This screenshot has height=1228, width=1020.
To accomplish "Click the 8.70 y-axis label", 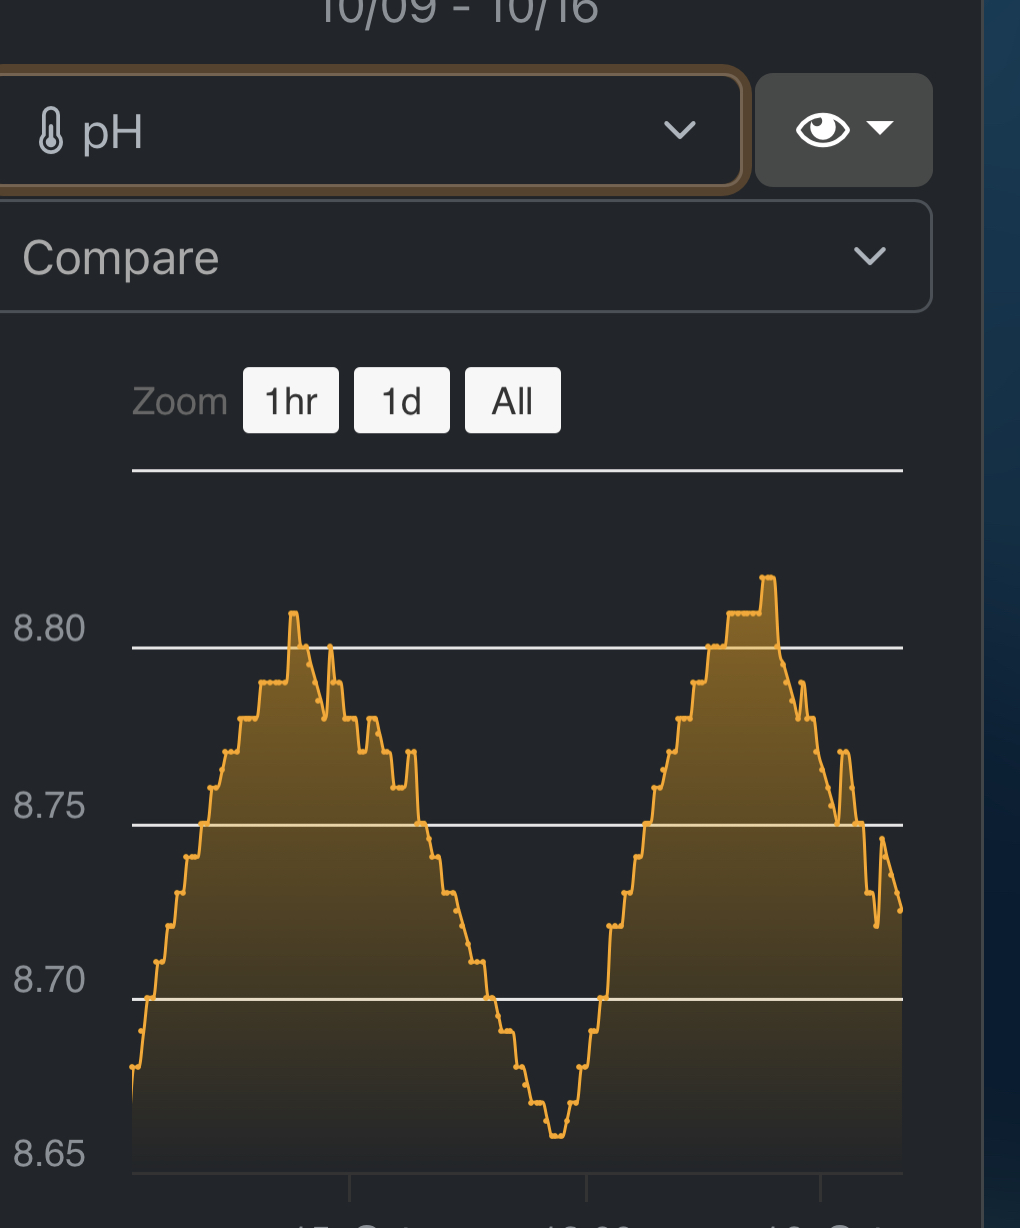I will coord(49,979).
